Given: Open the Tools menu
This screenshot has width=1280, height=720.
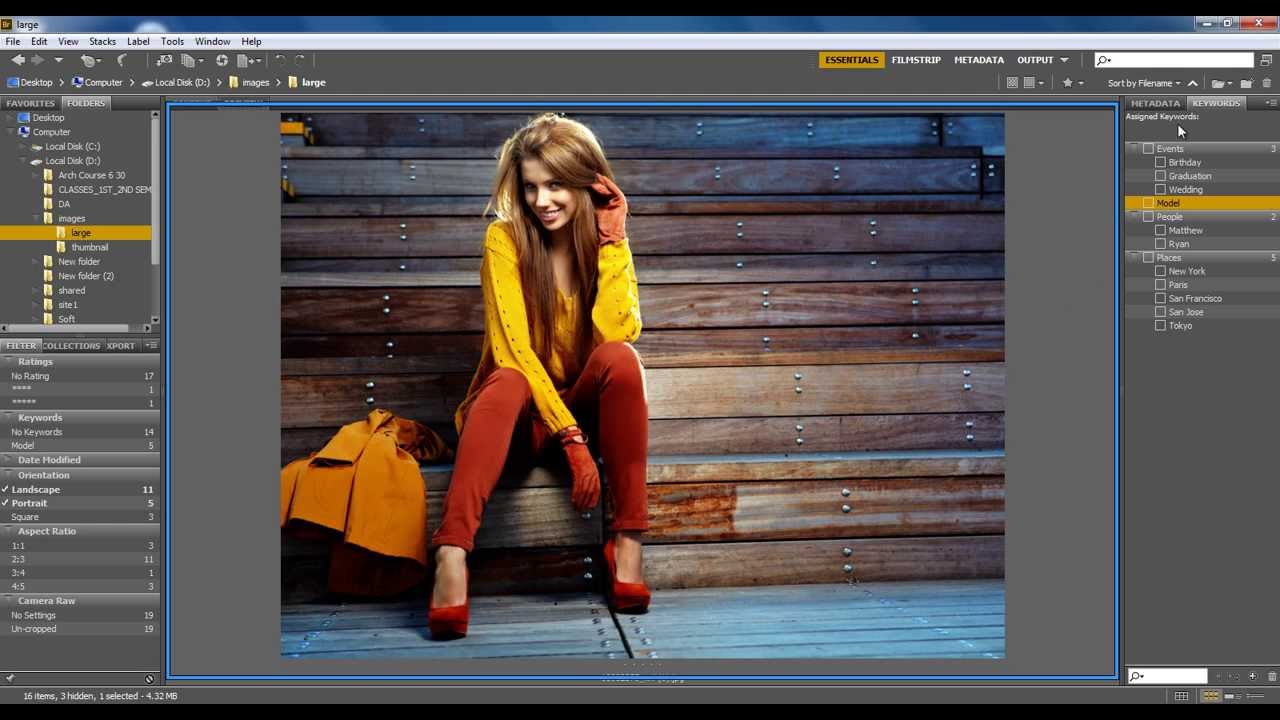Looking at the screenshot, I should (172, 42).
